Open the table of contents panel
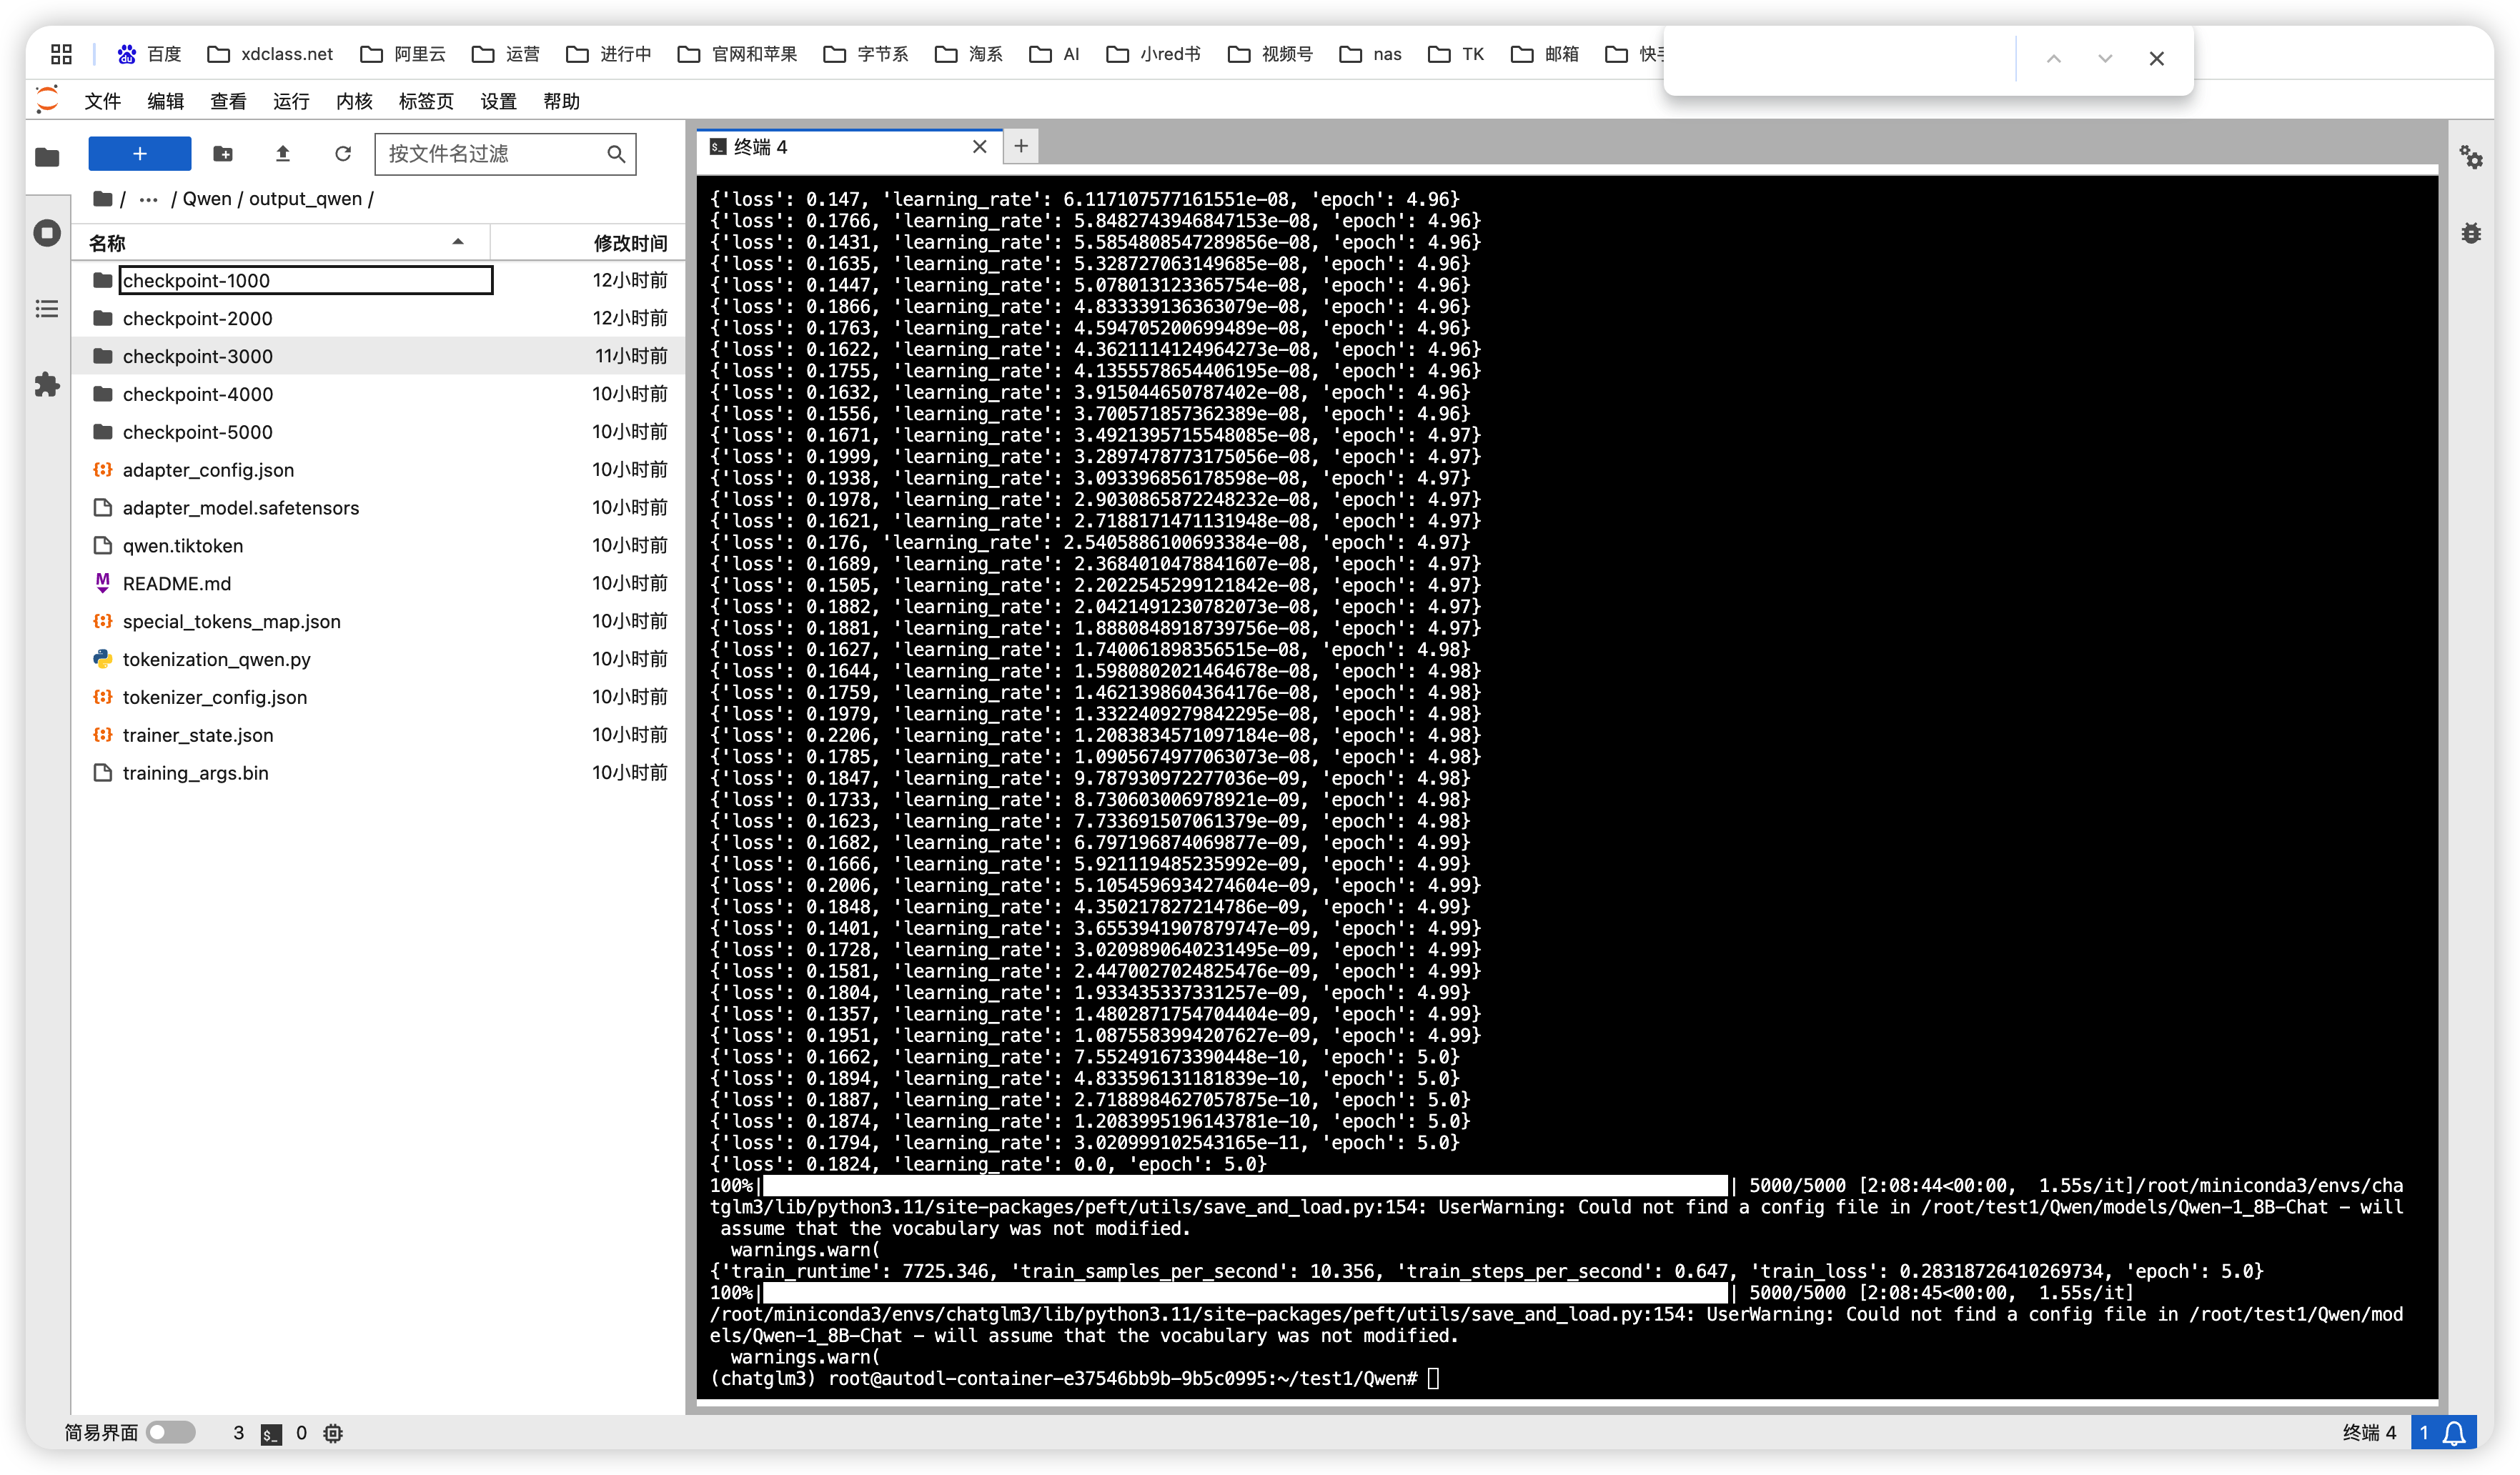Viewport: 2520px width, 1475px height. [47, 309]
